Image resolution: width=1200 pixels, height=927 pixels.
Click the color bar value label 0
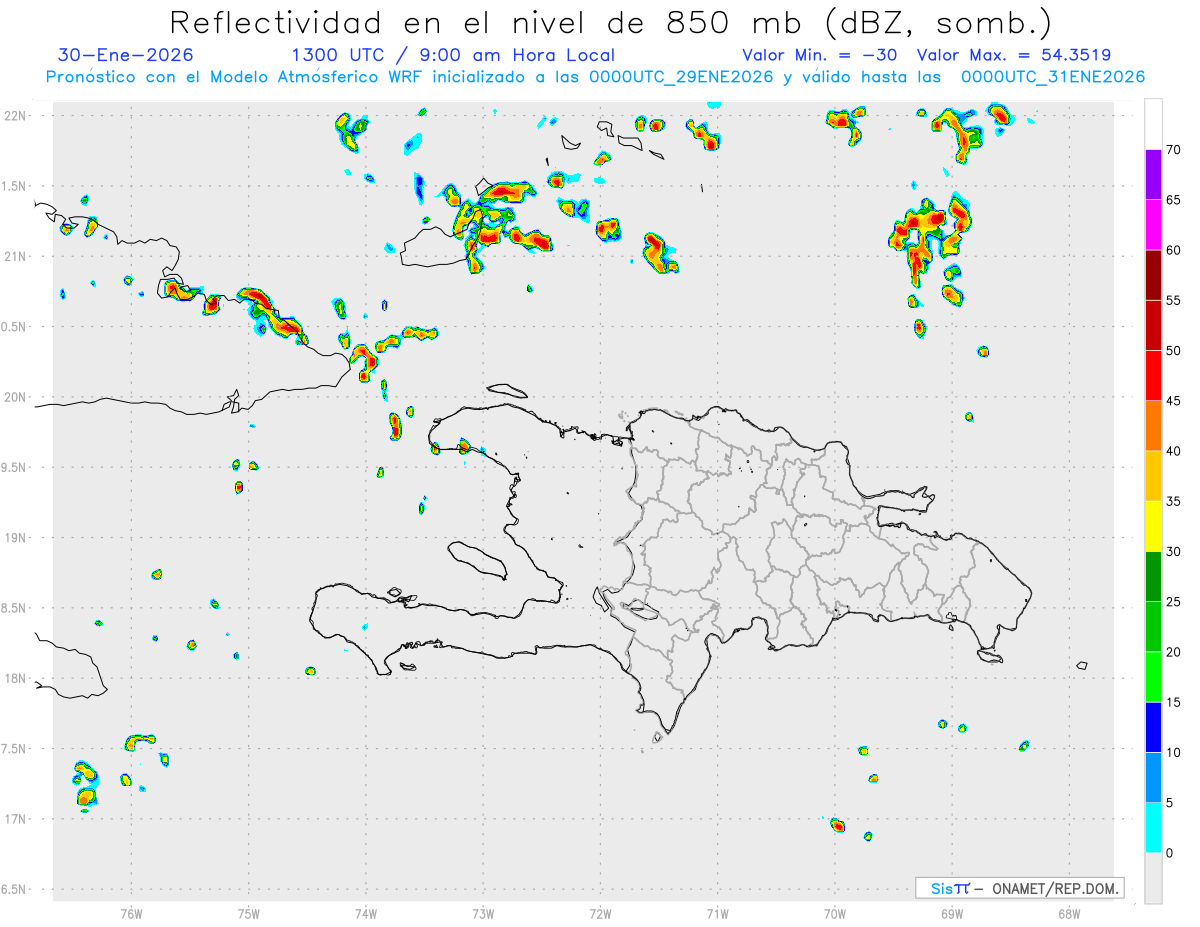[1169, 853]
